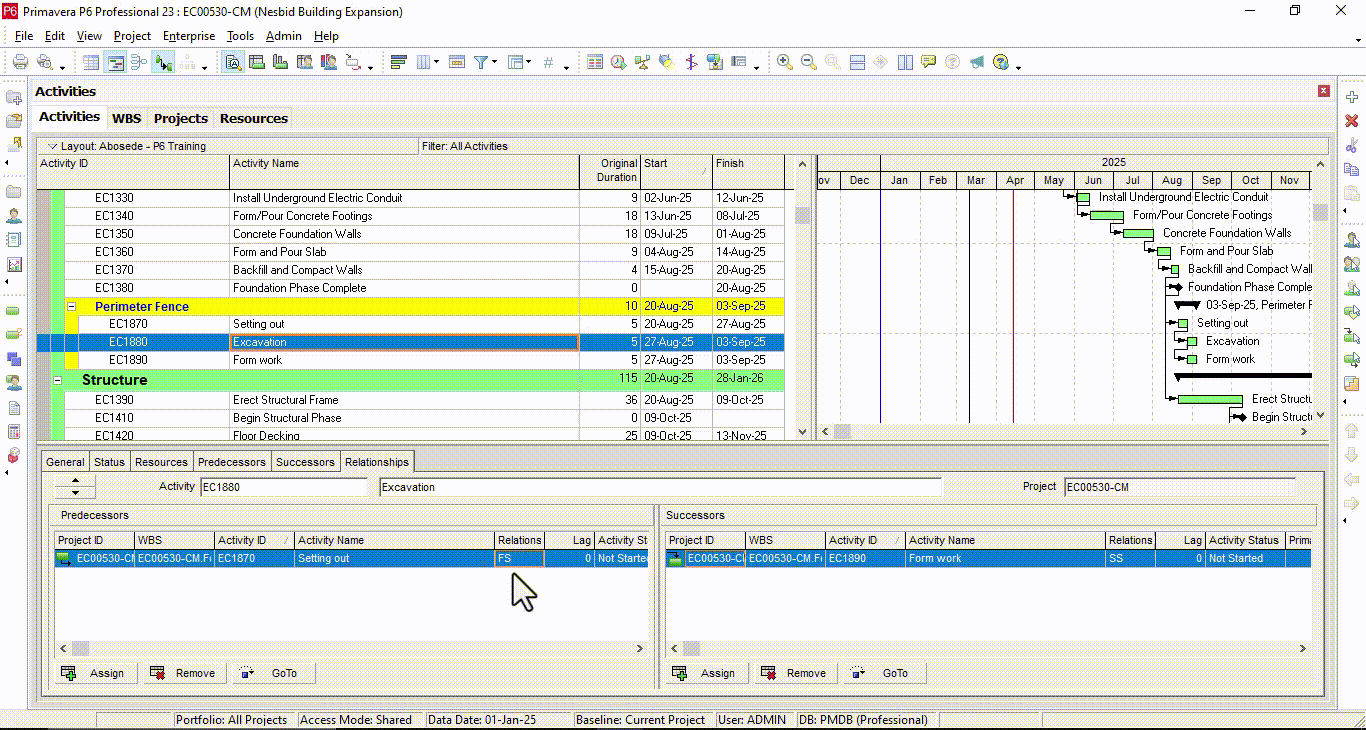Open the Group and Sort dropdown arrow
1366x730 pixels.
529,63
